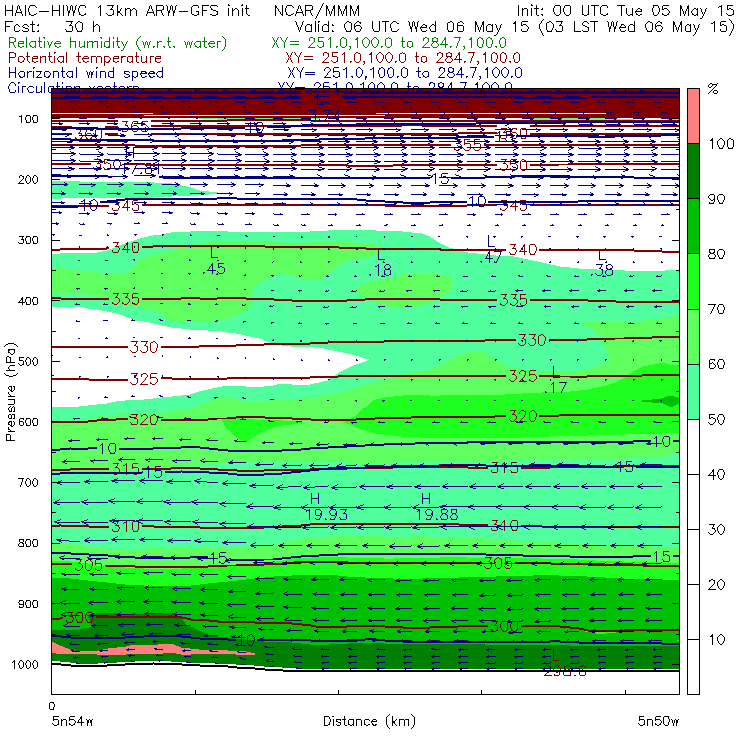The image size is (740, 740).
Task: Click the "Fcst: 30 h" forecast label
Action: (x=52, y=27)
